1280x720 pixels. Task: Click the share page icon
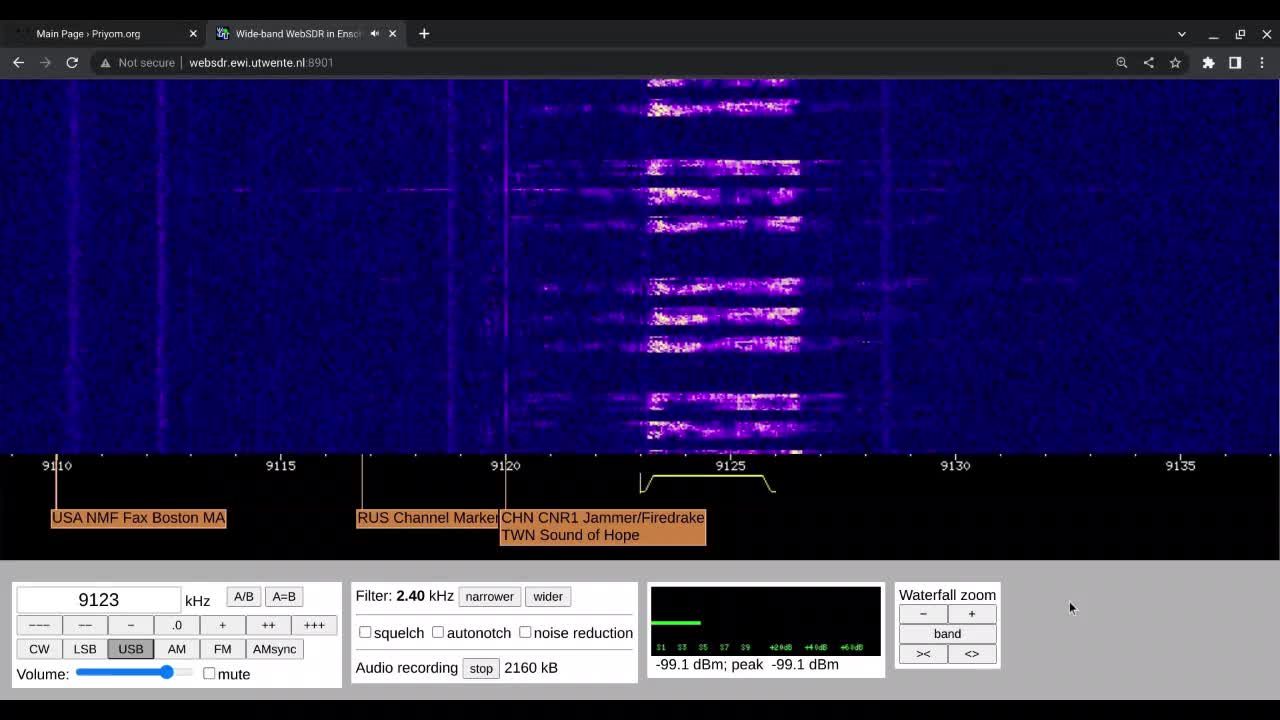click(x=1148, y=62)
